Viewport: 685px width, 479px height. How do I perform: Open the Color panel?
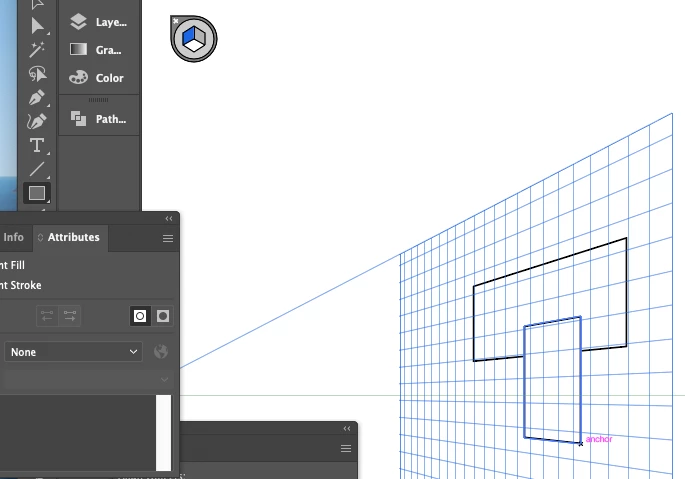(99, 78)
